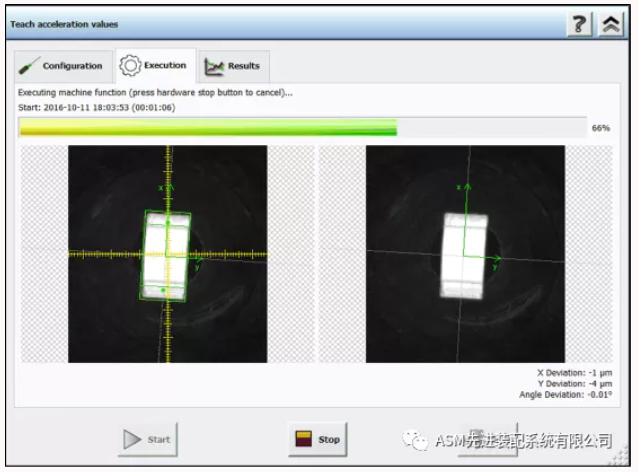Click the 'Executing machine function' status message
Screen dimensions: 638x472
pyautogui.click(x=155, y=93)
